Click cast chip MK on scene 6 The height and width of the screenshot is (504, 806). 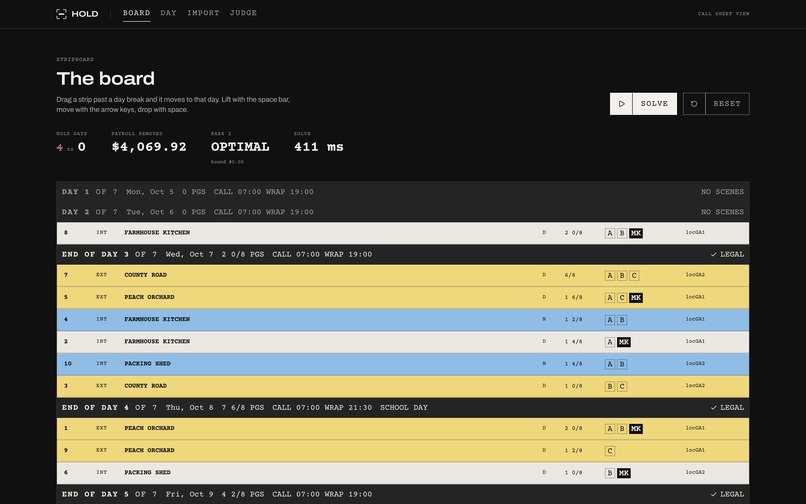(624, 473)
